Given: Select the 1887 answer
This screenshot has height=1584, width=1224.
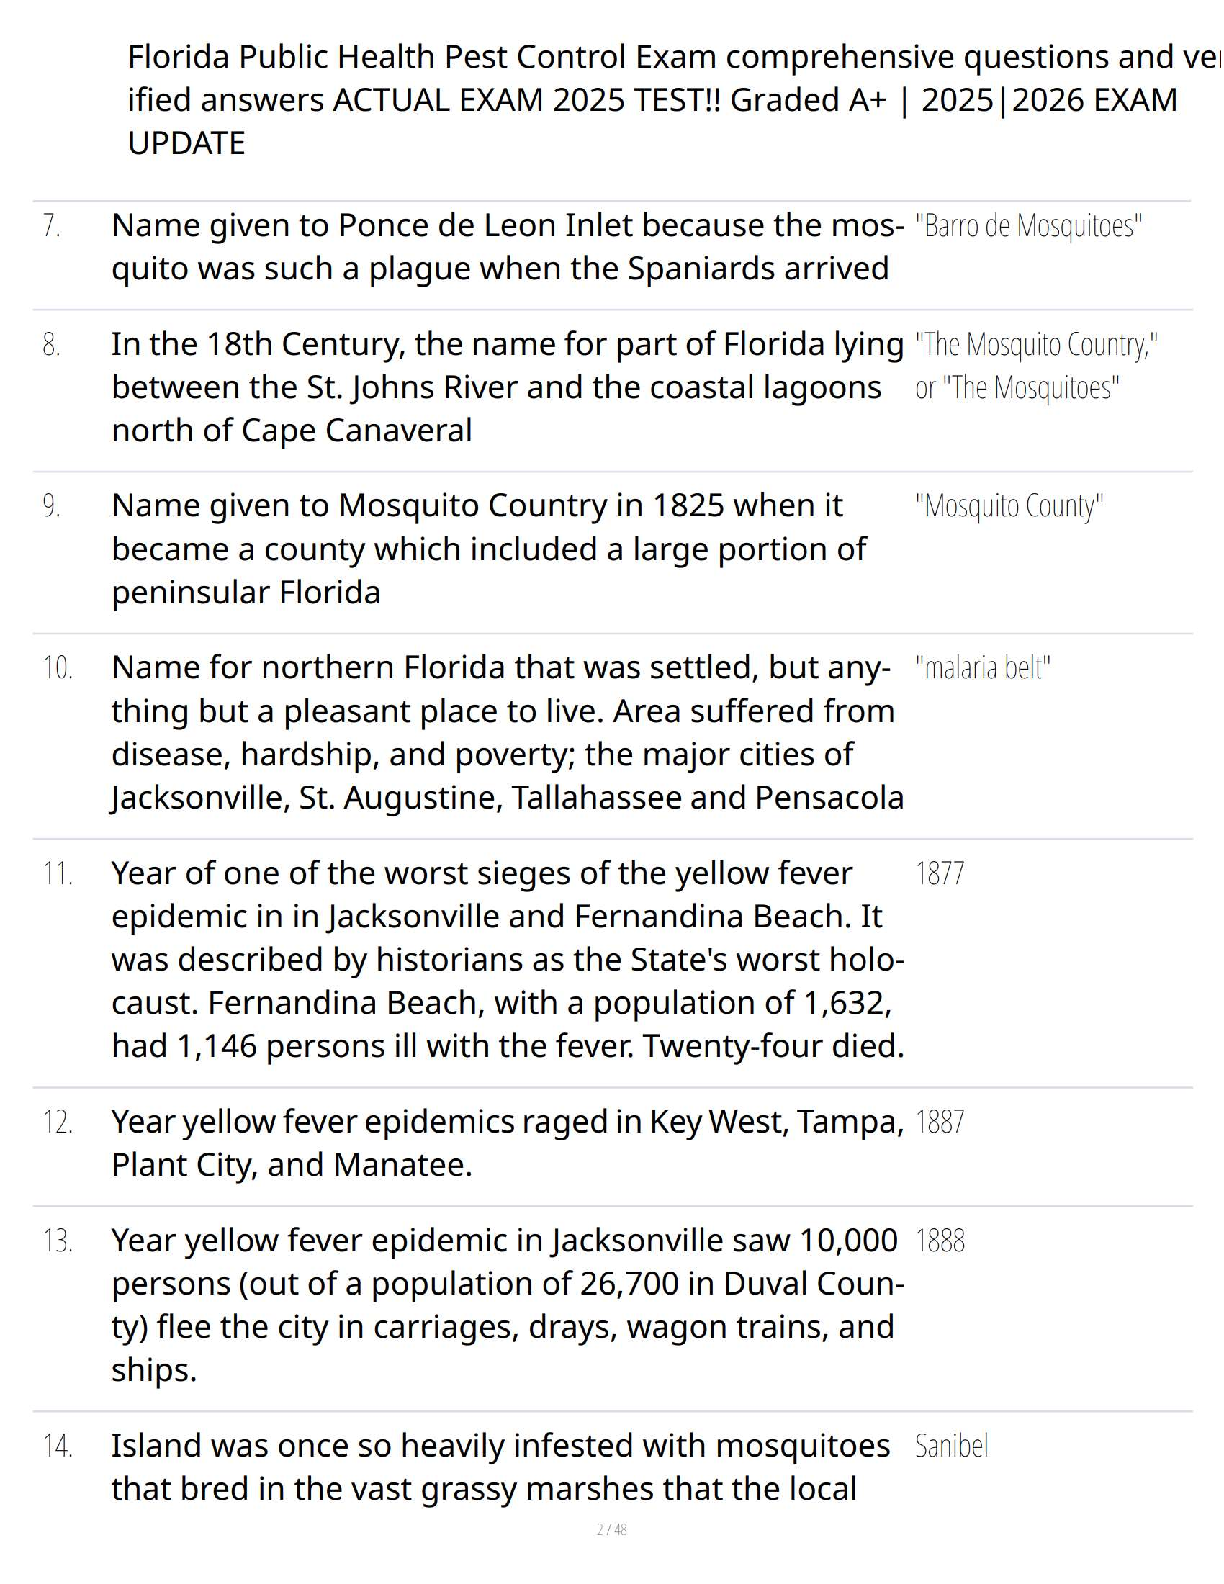Looking at the screenshot, I should point(940,1123).
